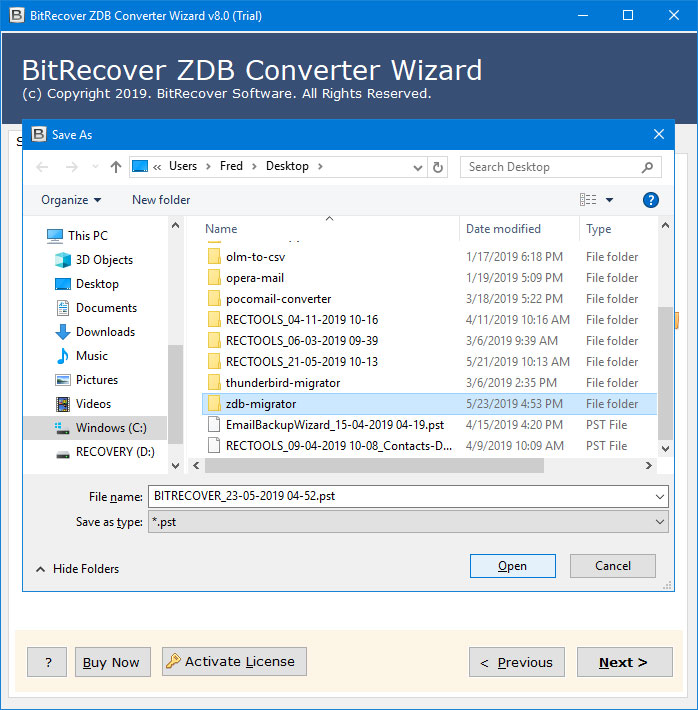Screen dimensions: 698x710
Task: Click the File name input field
Action: [x=401, y=496]
